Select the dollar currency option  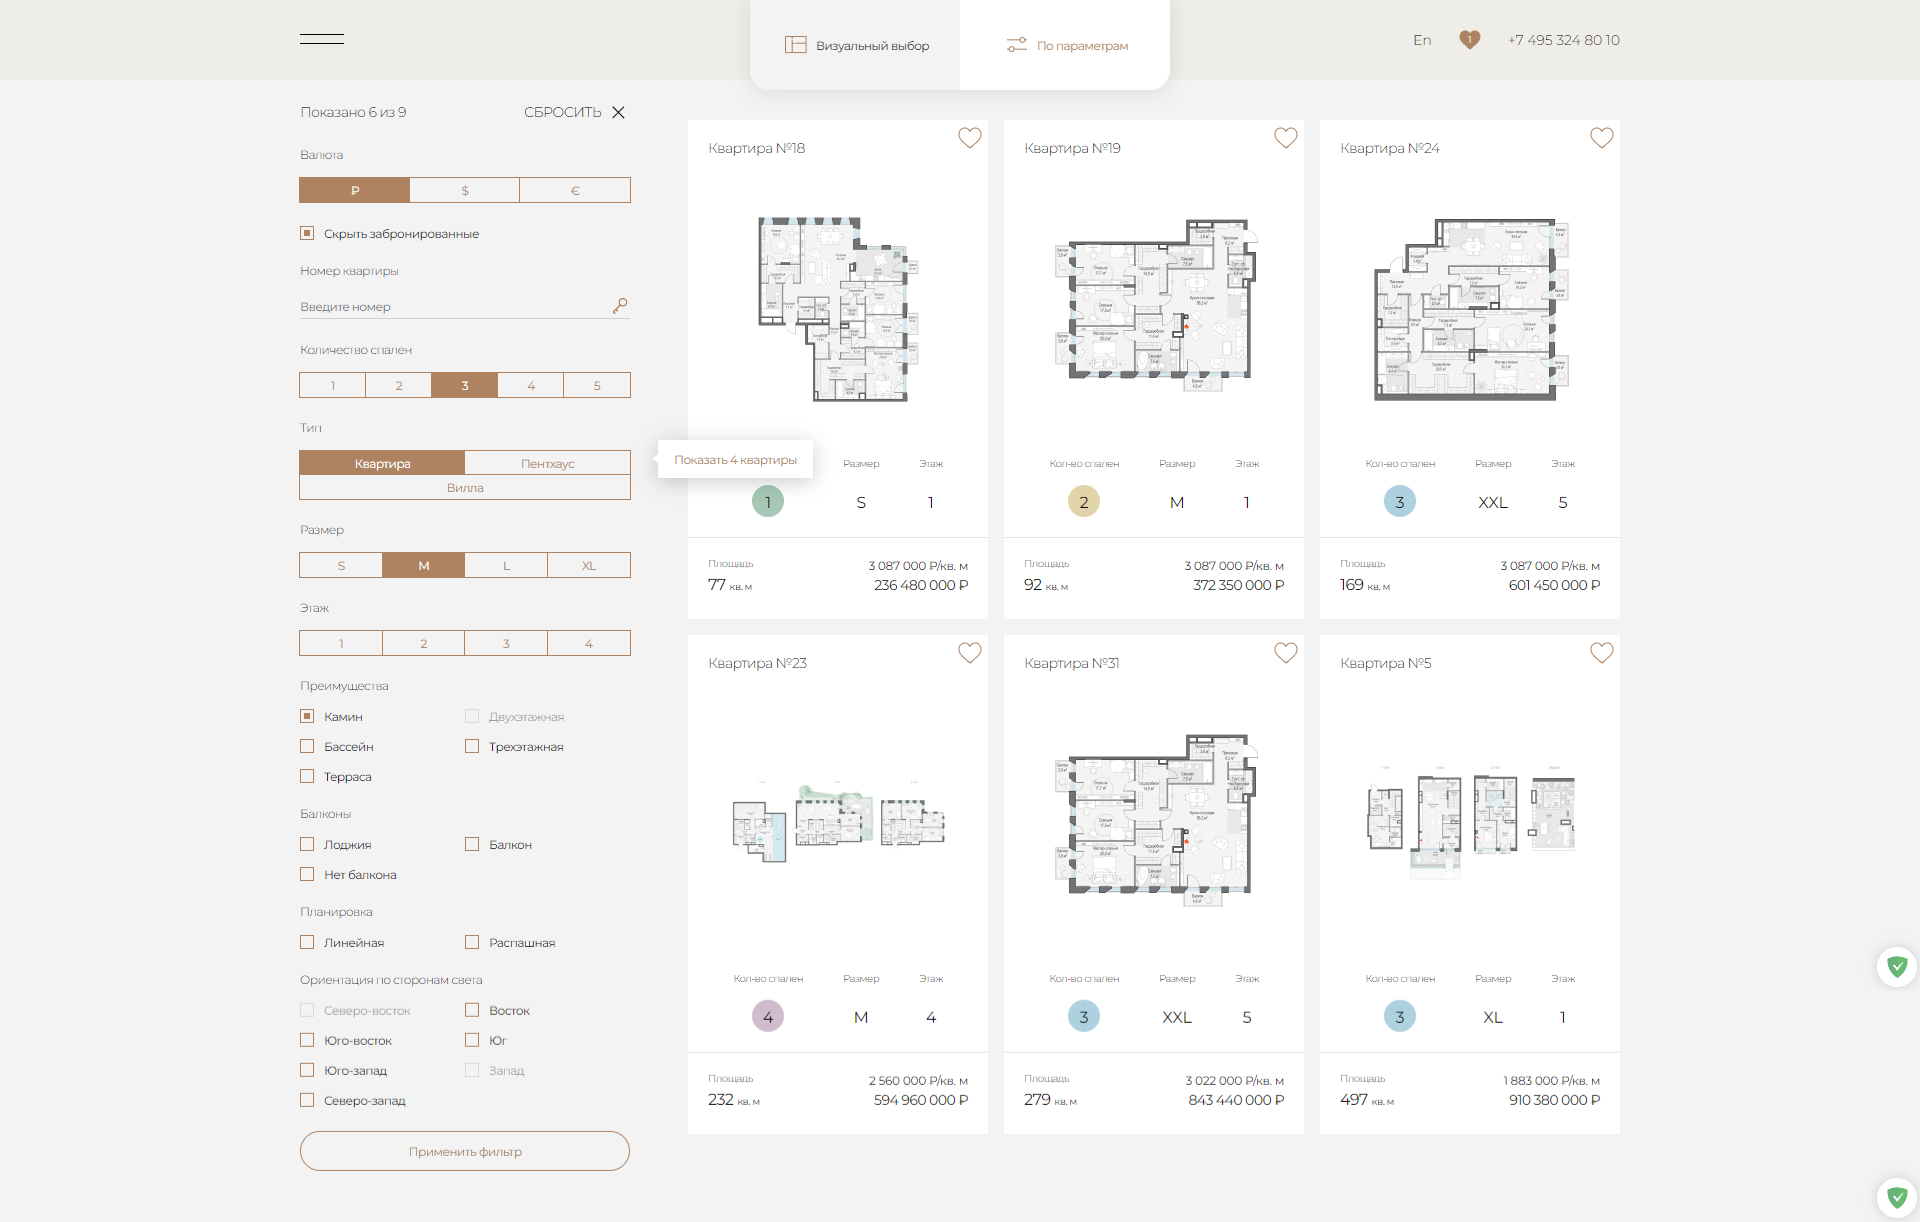464,190
